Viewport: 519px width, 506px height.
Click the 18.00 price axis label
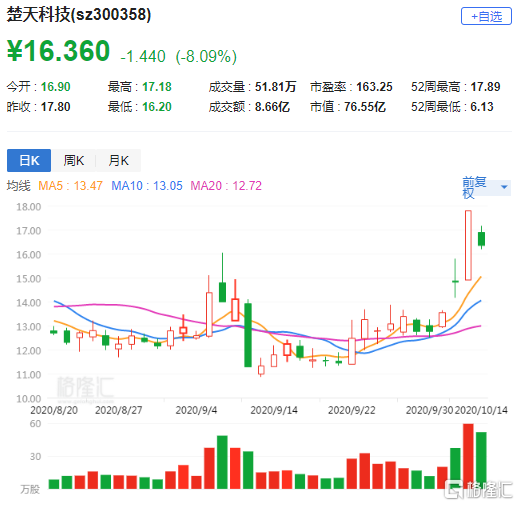tap(29, 207)
